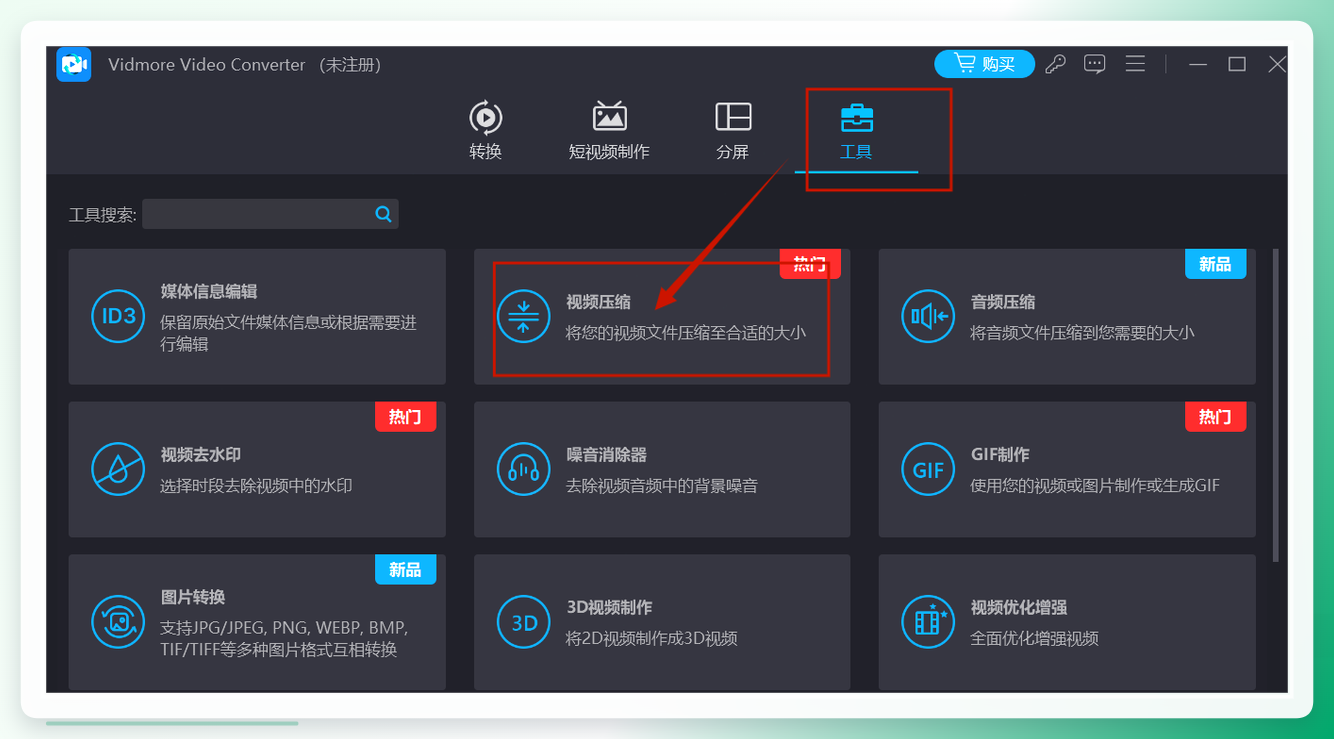This screenshot has height=739, width=1334.
Task: Click the 新品 badge on 图片转换
Action: click(x=405, y=569)
